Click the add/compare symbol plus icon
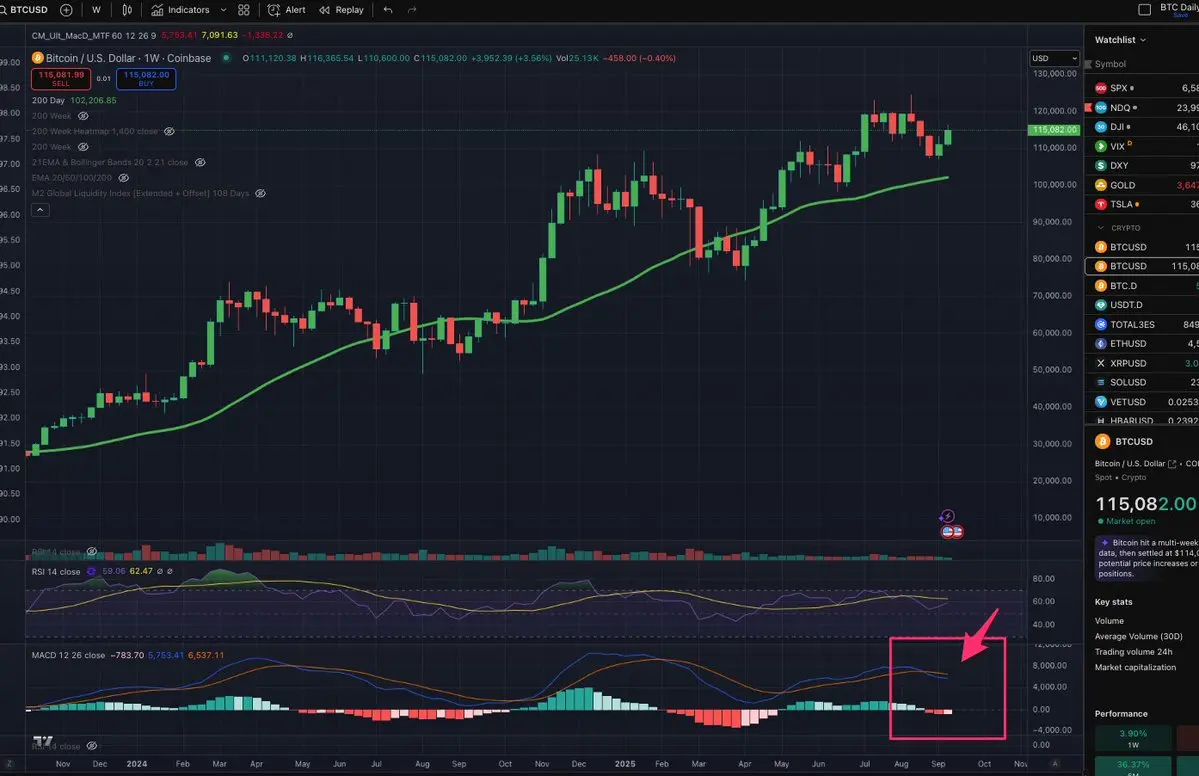 pos(67,10)
